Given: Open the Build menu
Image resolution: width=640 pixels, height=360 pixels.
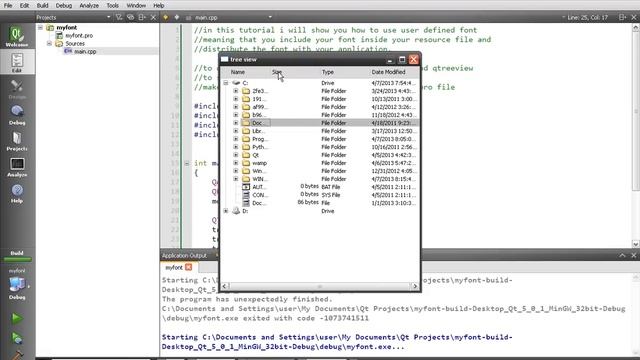Looking at the screenshot, I should pos(42,5).
